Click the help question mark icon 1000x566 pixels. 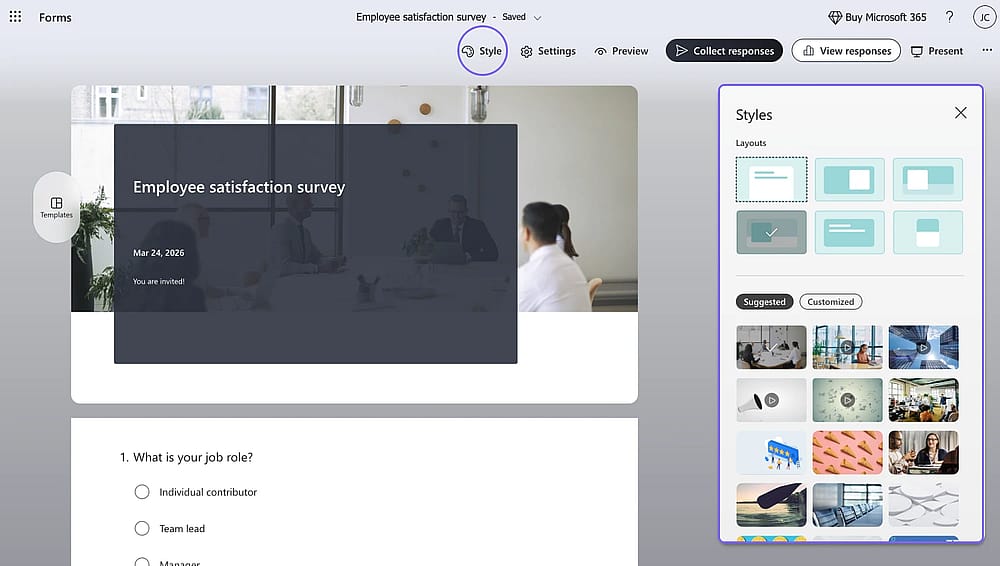(x=949, y=17)
